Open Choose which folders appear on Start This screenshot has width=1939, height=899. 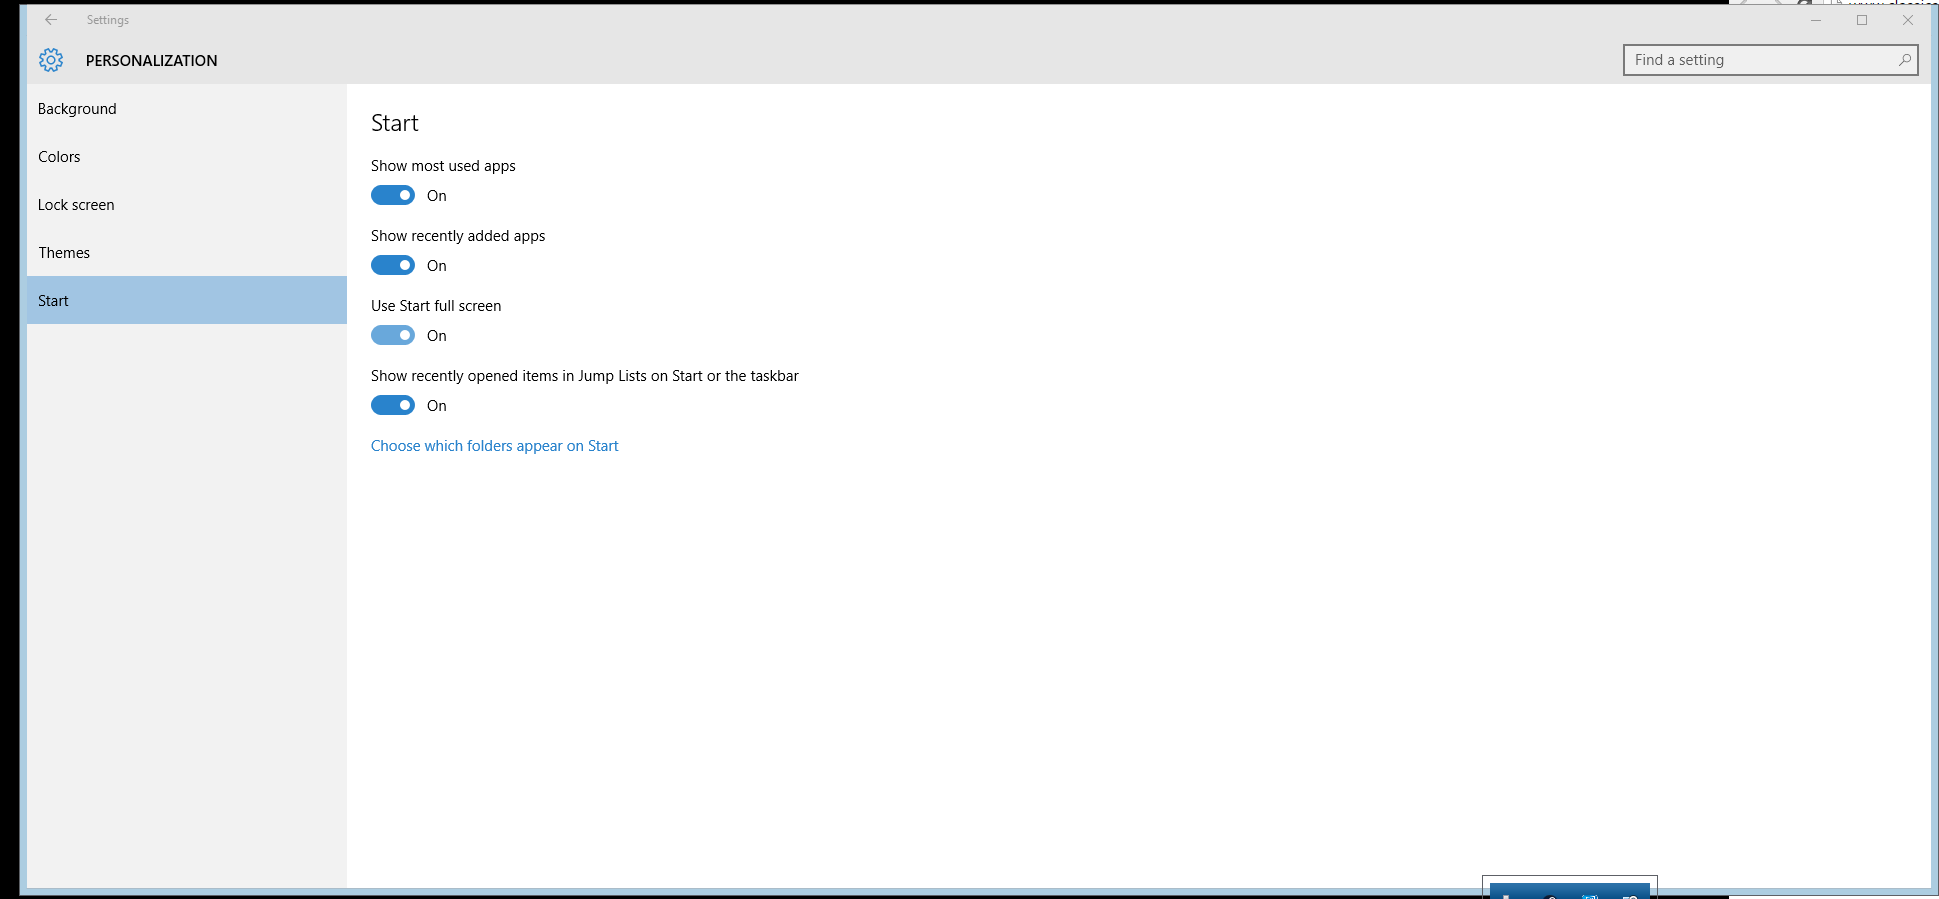(494, 446)
